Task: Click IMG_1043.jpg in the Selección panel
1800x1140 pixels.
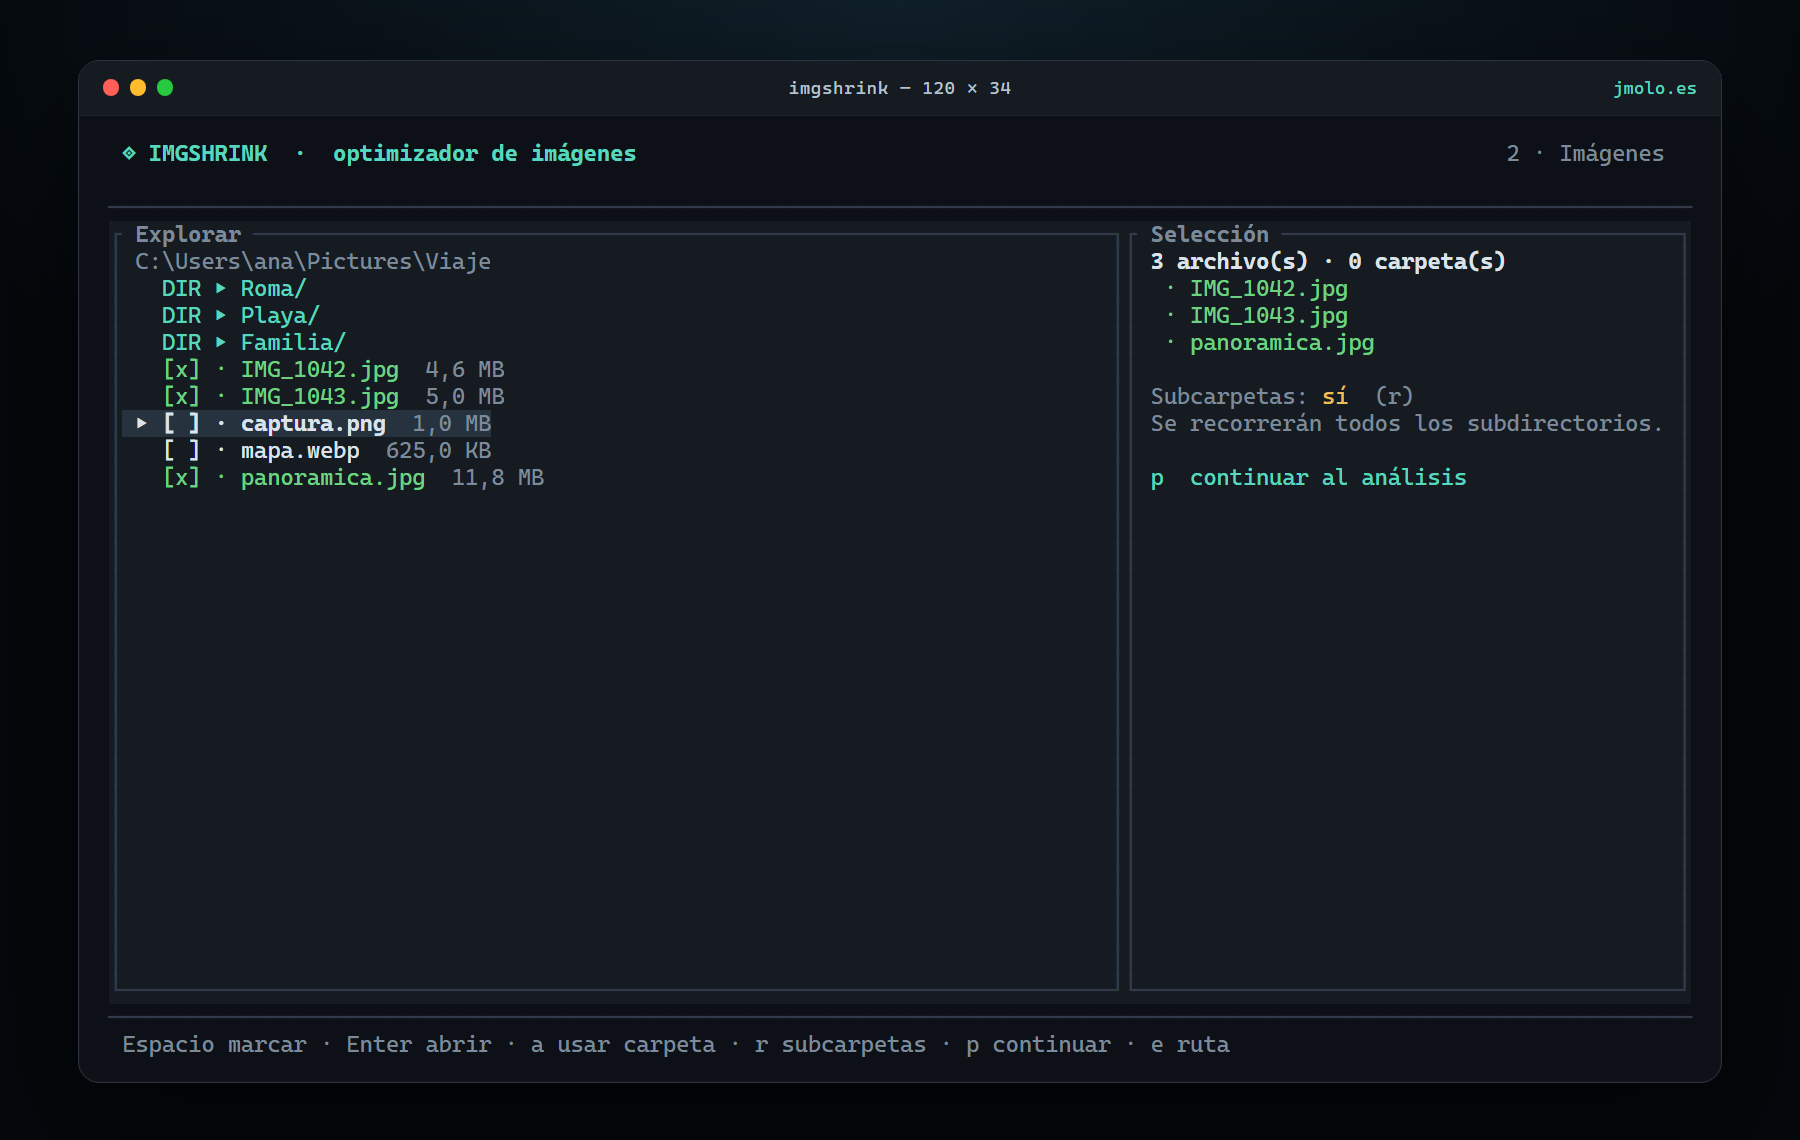Action: coord(1269,315)
